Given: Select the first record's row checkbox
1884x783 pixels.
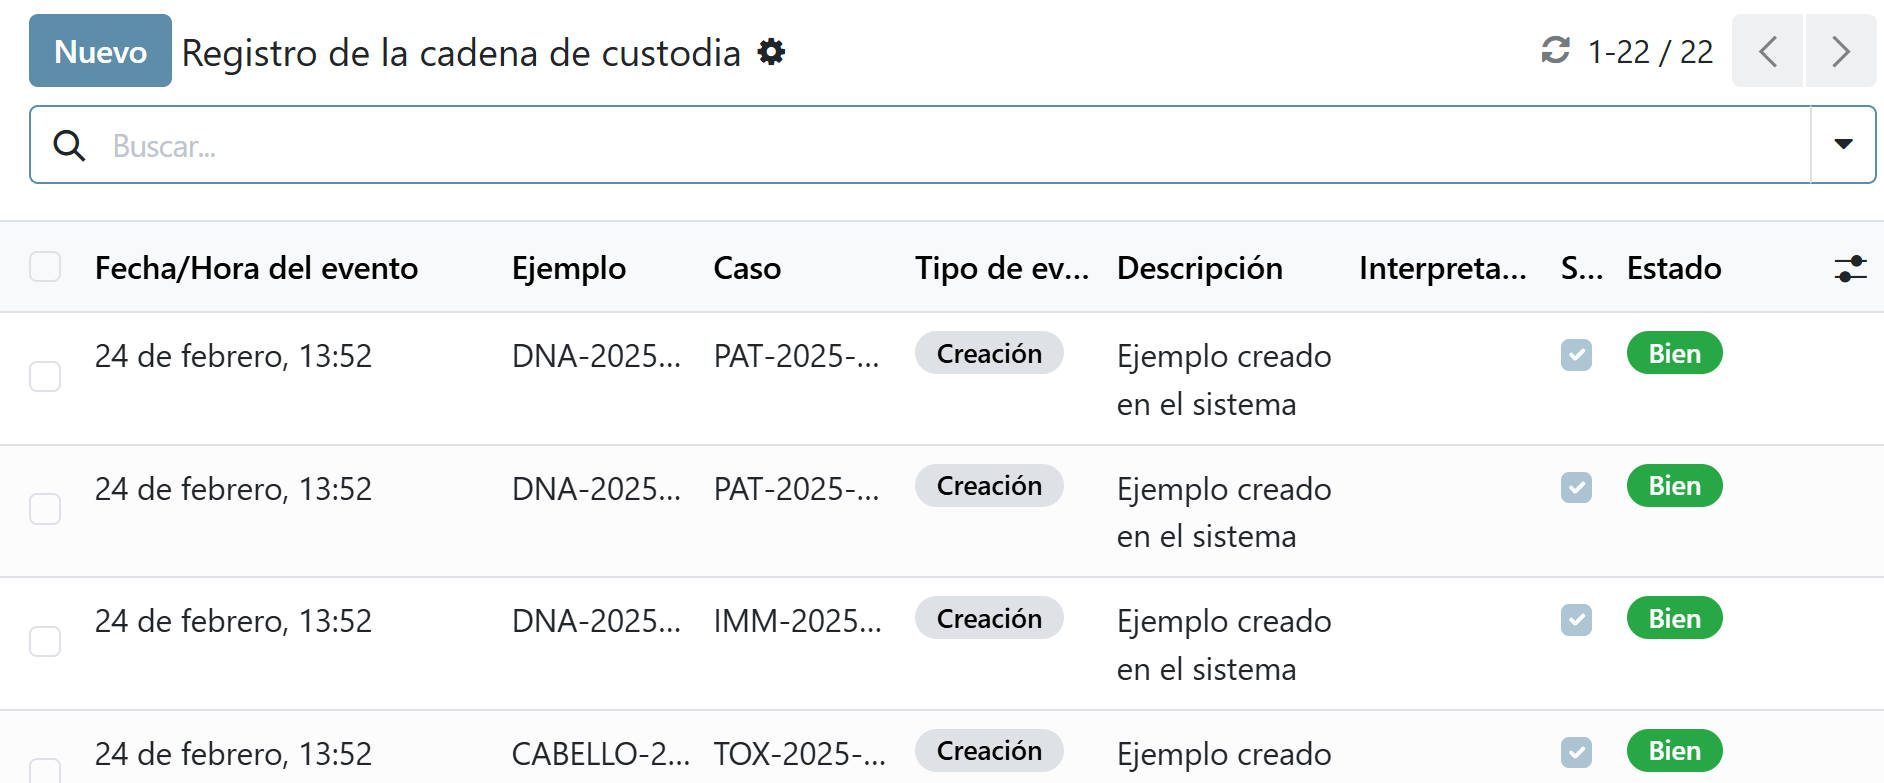Looking at the screenshot, I should (x=45, y=377).
